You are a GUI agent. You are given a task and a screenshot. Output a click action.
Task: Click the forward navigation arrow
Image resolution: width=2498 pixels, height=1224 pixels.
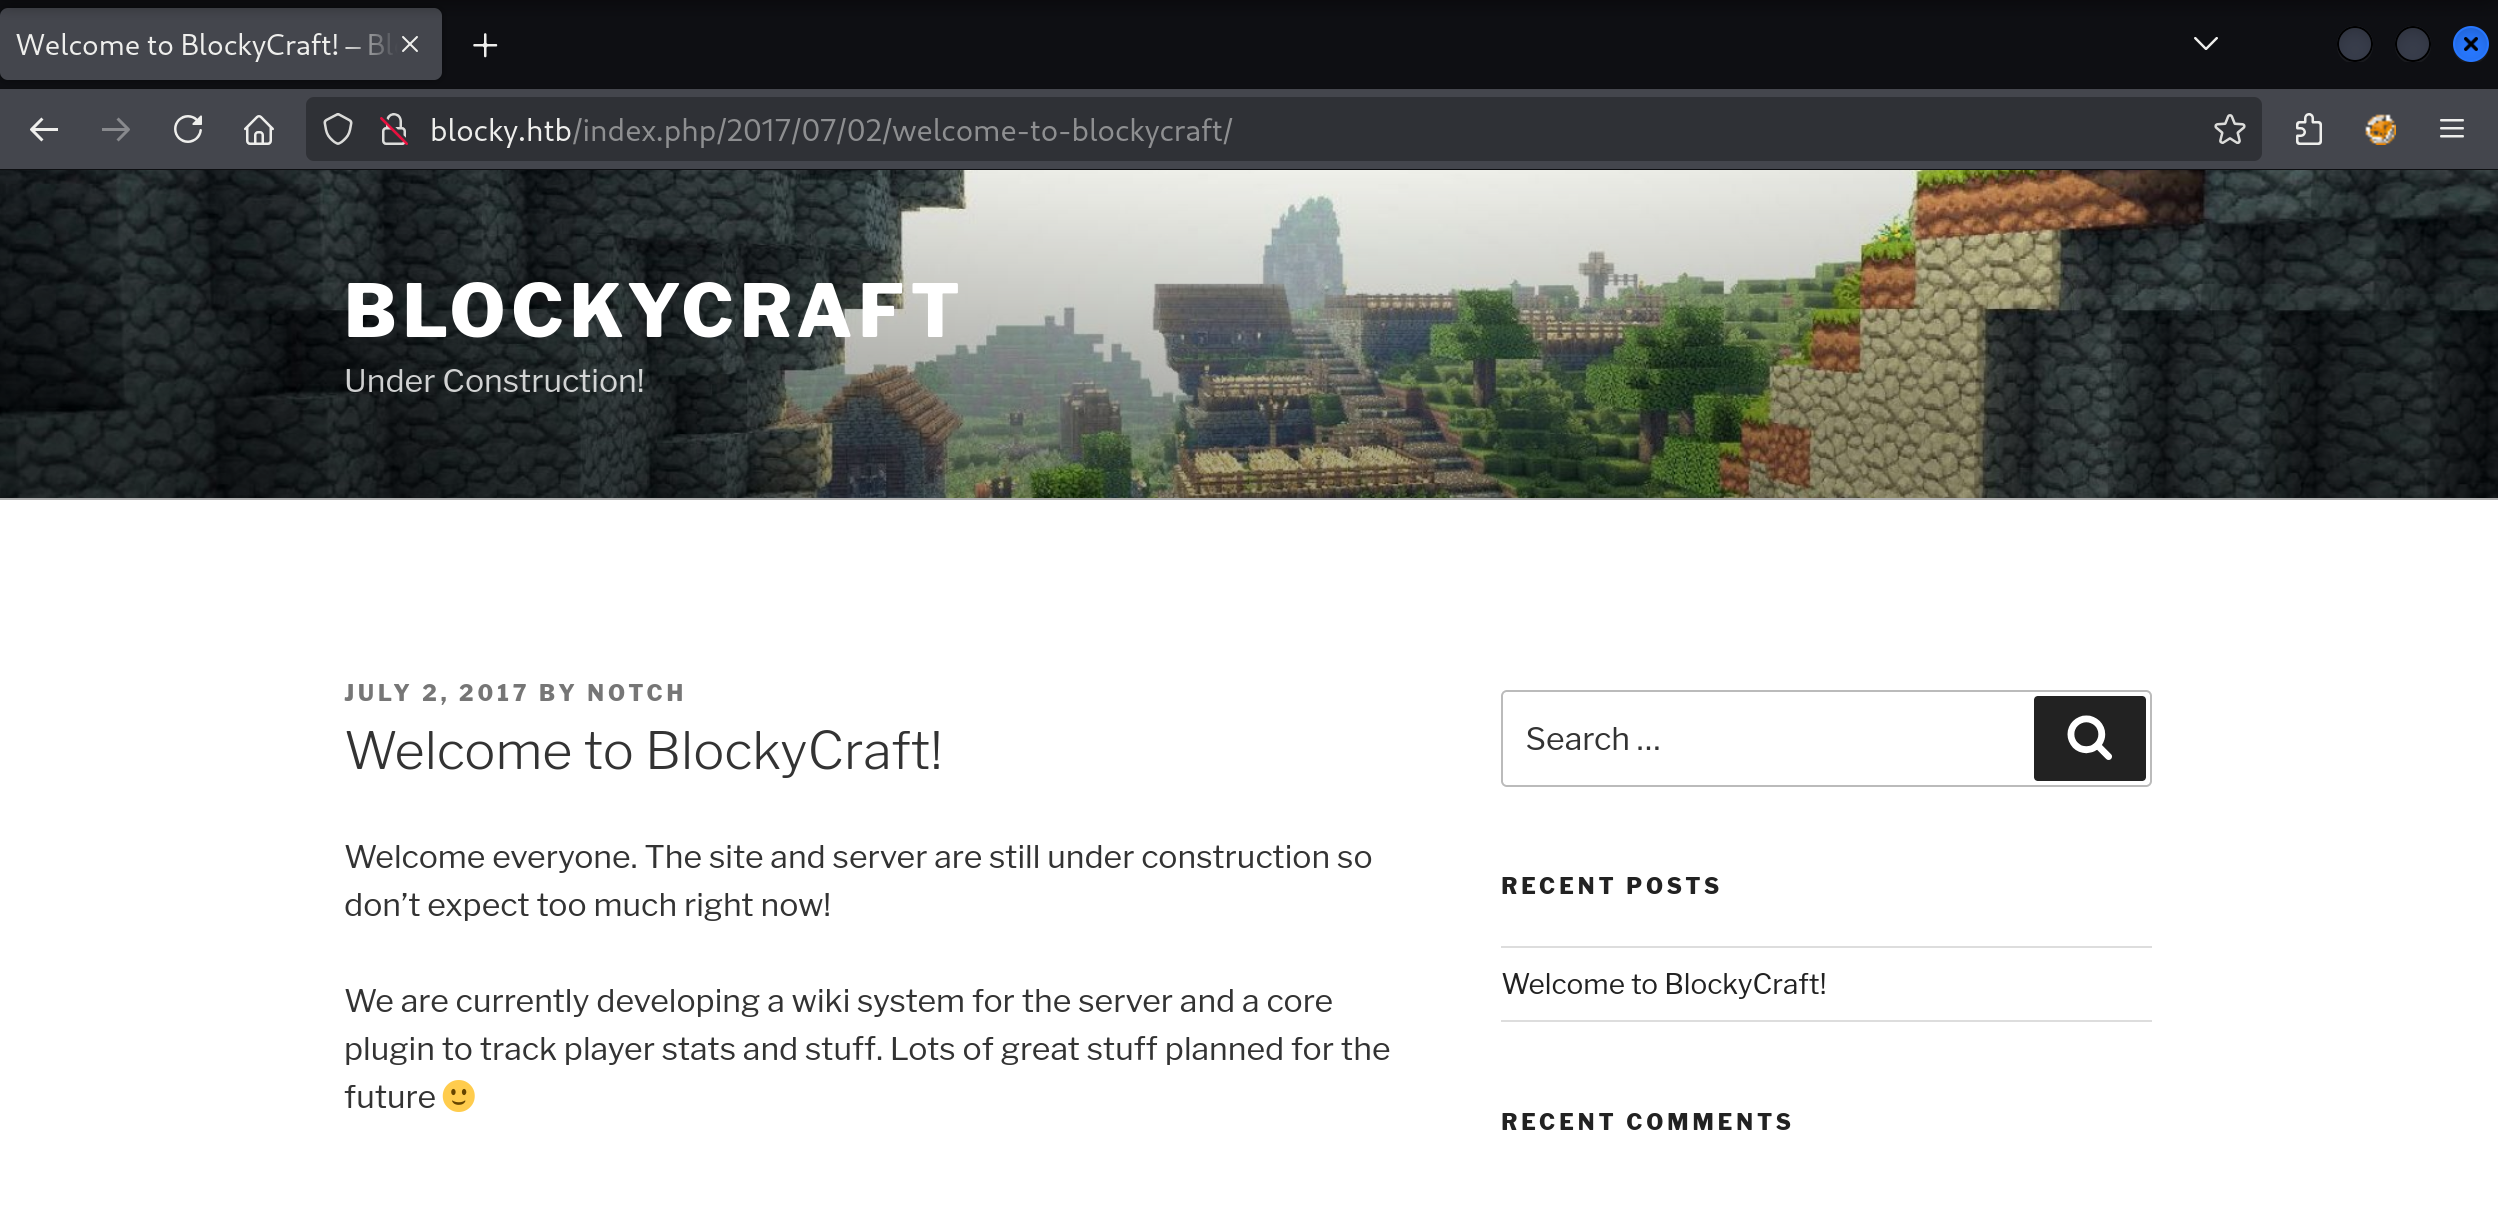pos(116,130)
